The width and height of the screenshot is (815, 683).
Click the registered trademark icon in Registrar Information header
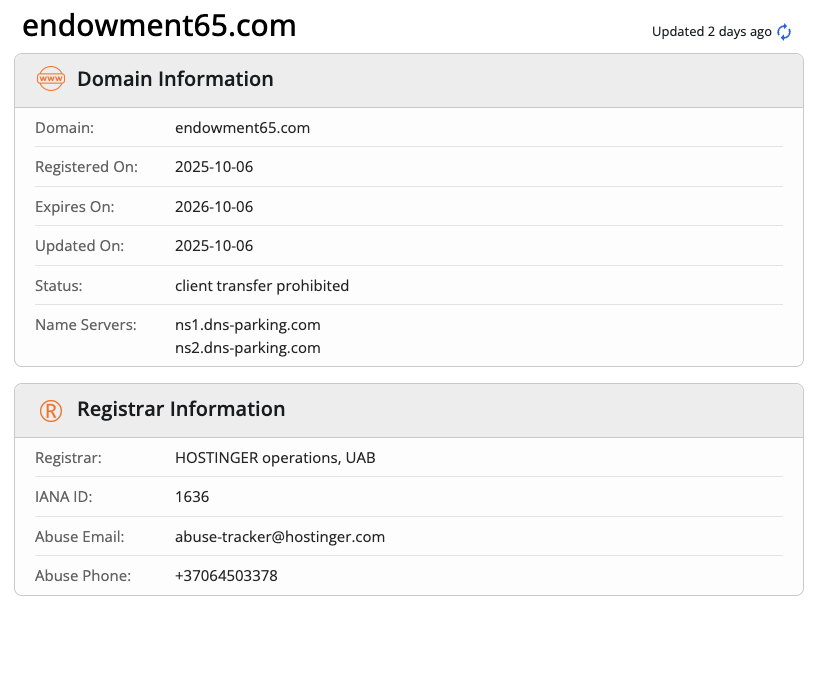[x=50, y=410]
